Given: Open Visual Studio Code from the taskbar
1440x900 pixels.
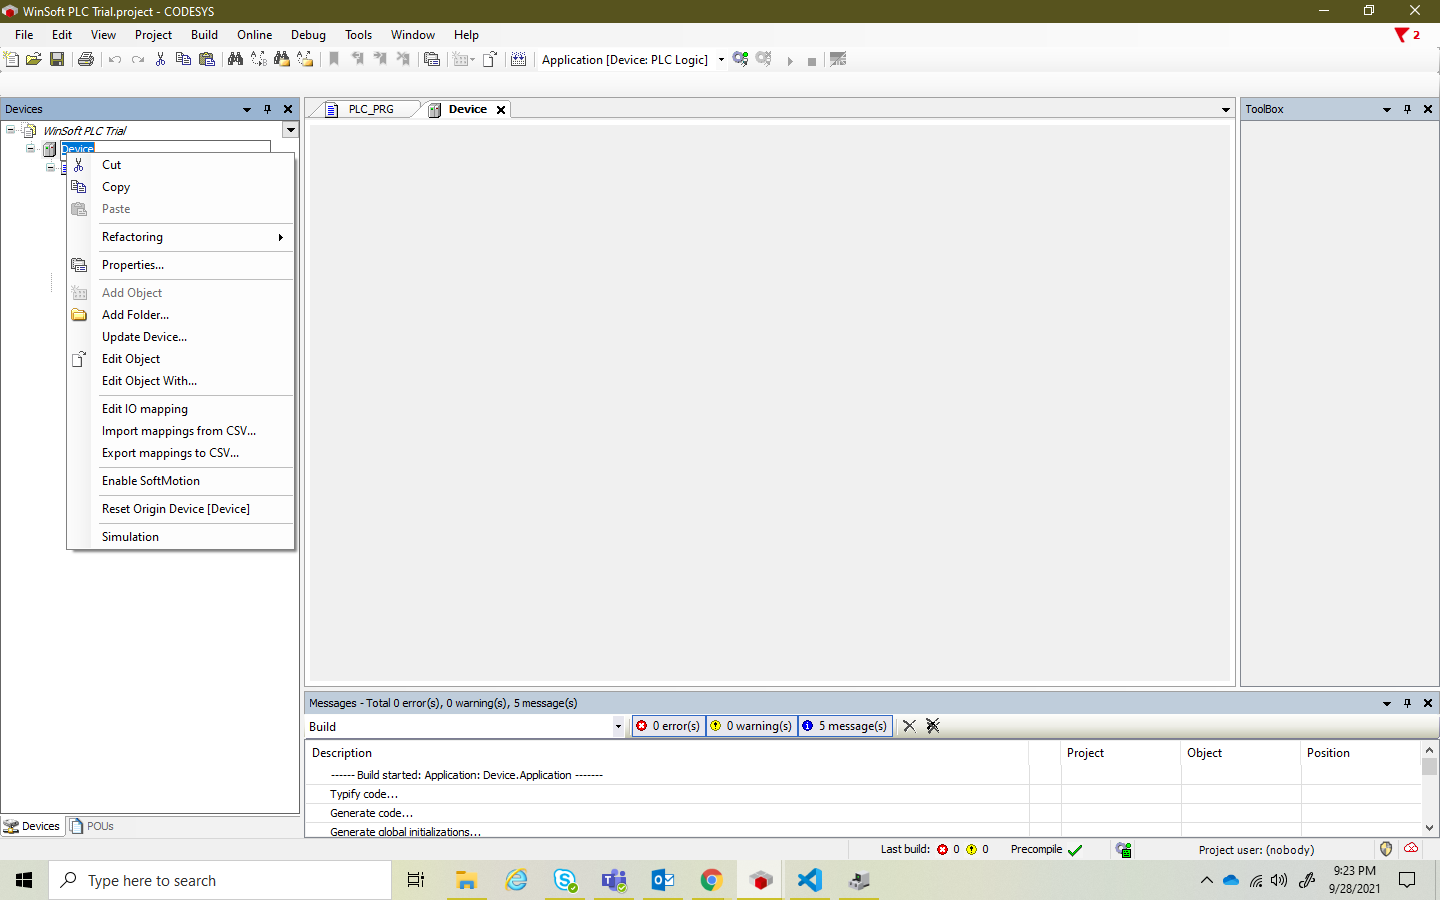Looking at the screenshot, I should (x=809, y=880).
